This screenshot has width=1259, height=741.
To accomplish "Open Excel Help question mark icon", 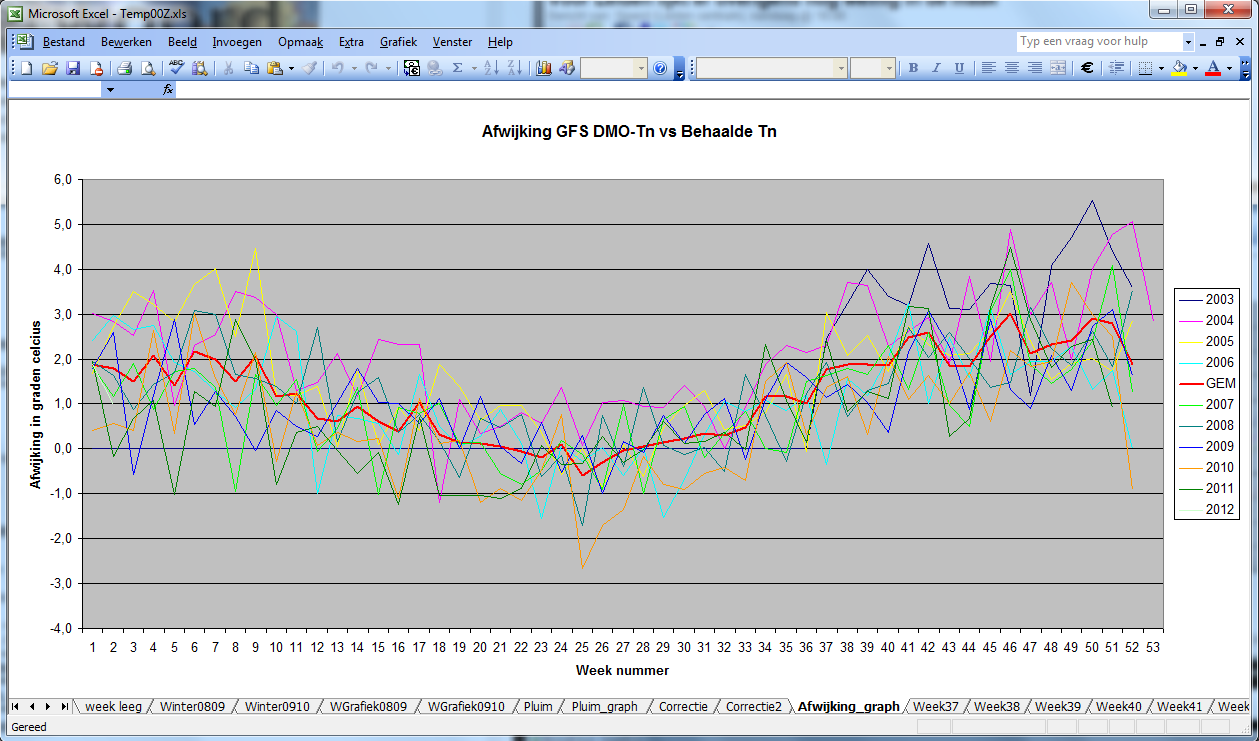I will tap(660, 68).
